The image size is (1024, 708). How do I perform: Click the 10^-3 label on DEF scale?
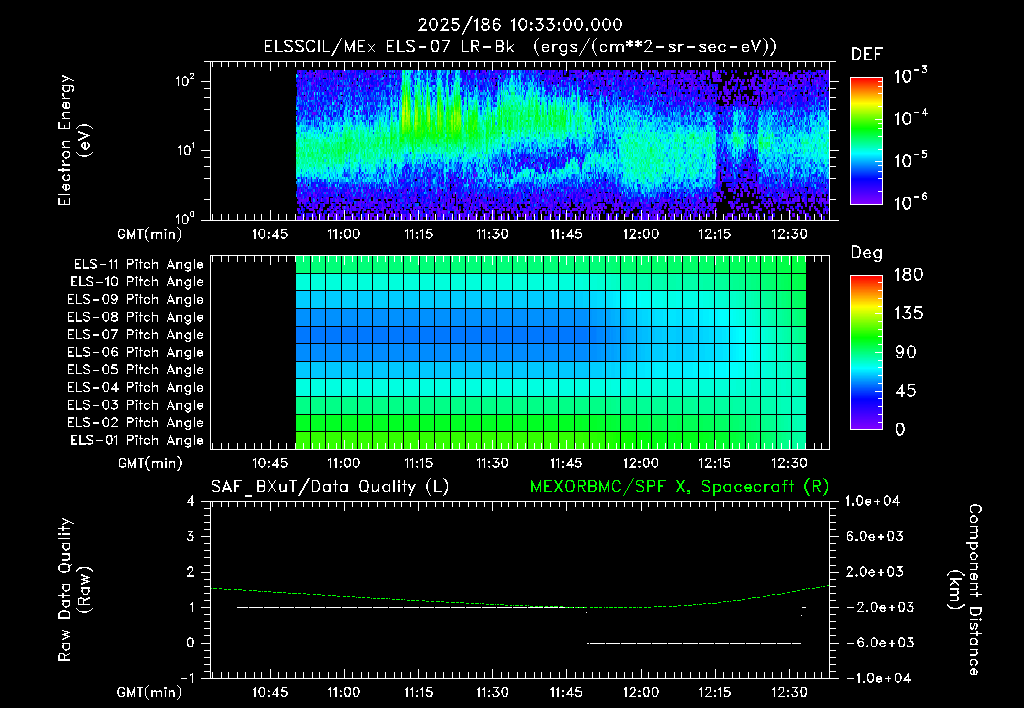910,76
